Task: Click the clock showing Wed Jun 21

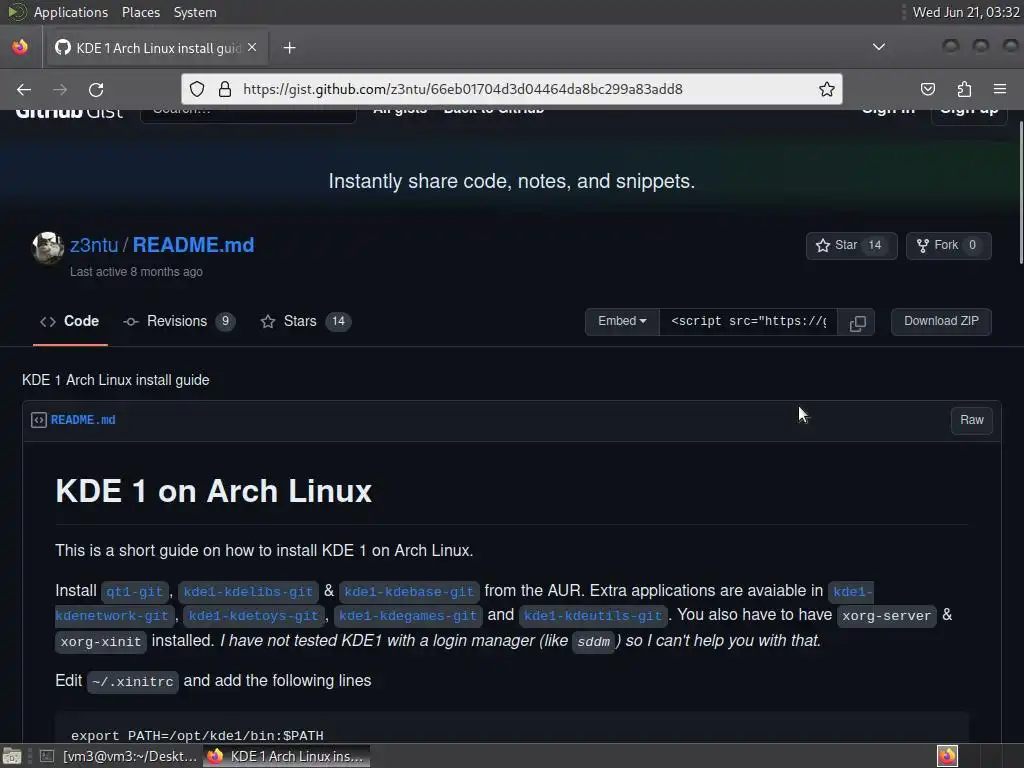Action: pyautogui.click(x=966, y=12)
